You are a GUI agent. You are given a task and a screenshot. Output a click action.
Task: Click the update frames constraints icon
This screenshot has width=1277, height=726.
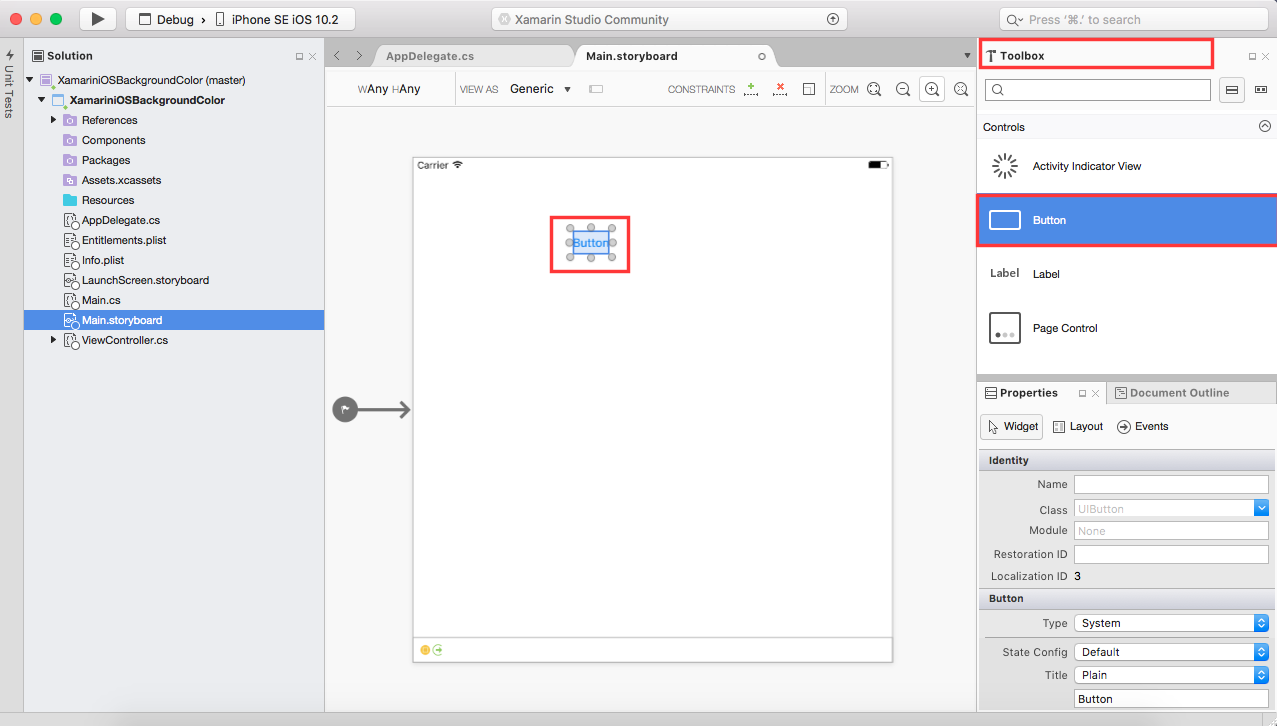point(808,89)
